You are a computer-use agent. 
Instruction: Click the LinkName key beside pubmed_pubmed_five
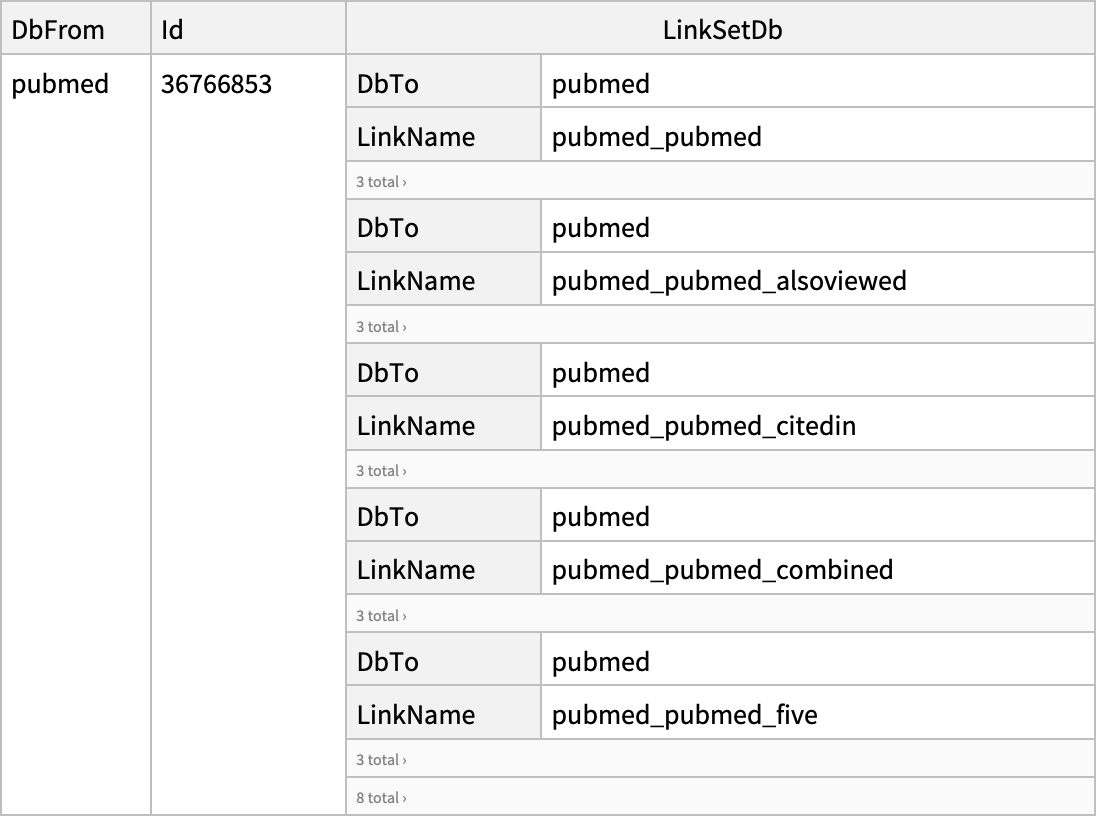click(416, 715)
